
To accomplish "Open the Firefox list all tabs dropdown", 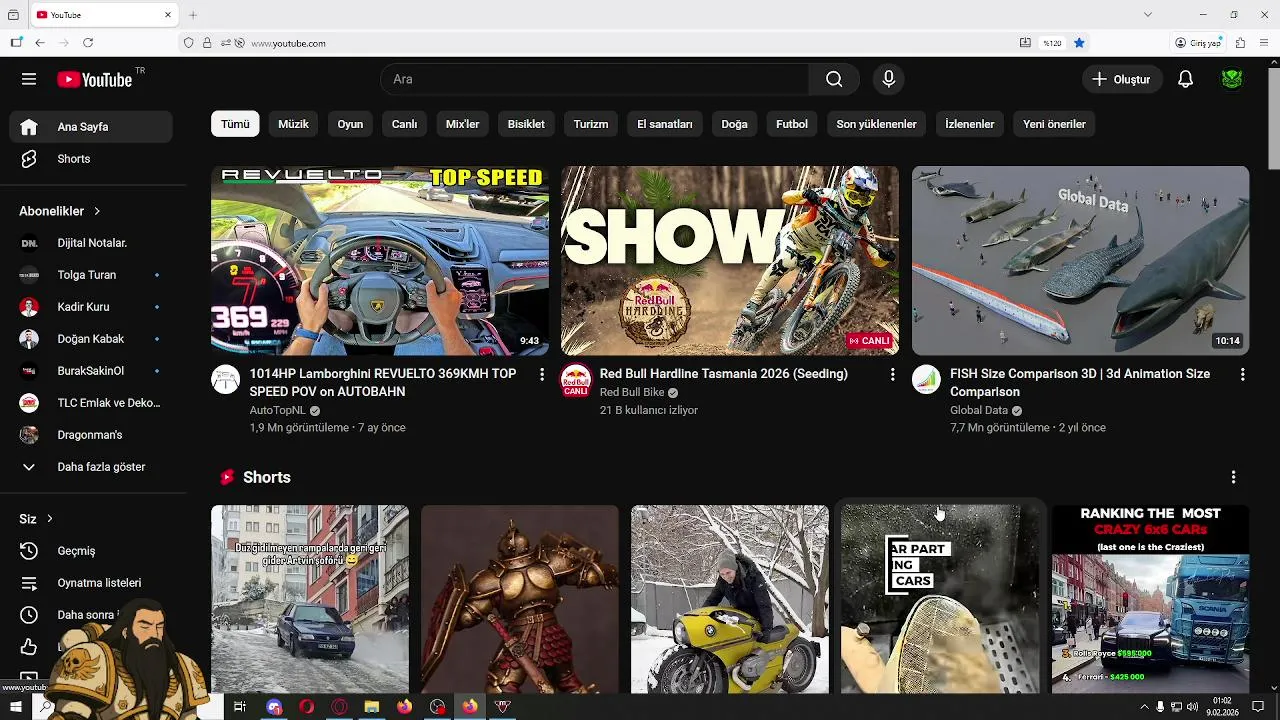I will pos(1148,15).
